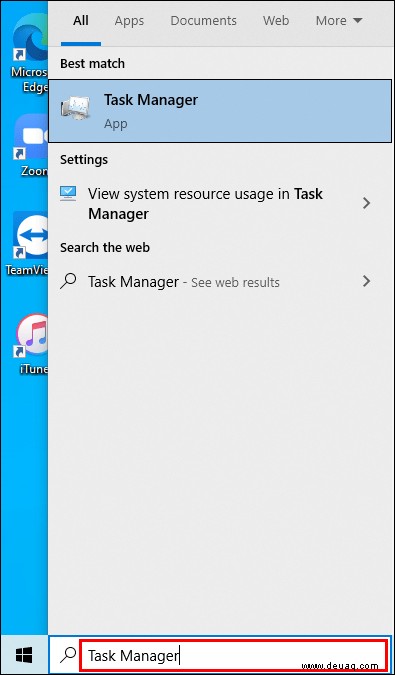Open Microsoft Edge desktop shortcut

pos(30,54)
